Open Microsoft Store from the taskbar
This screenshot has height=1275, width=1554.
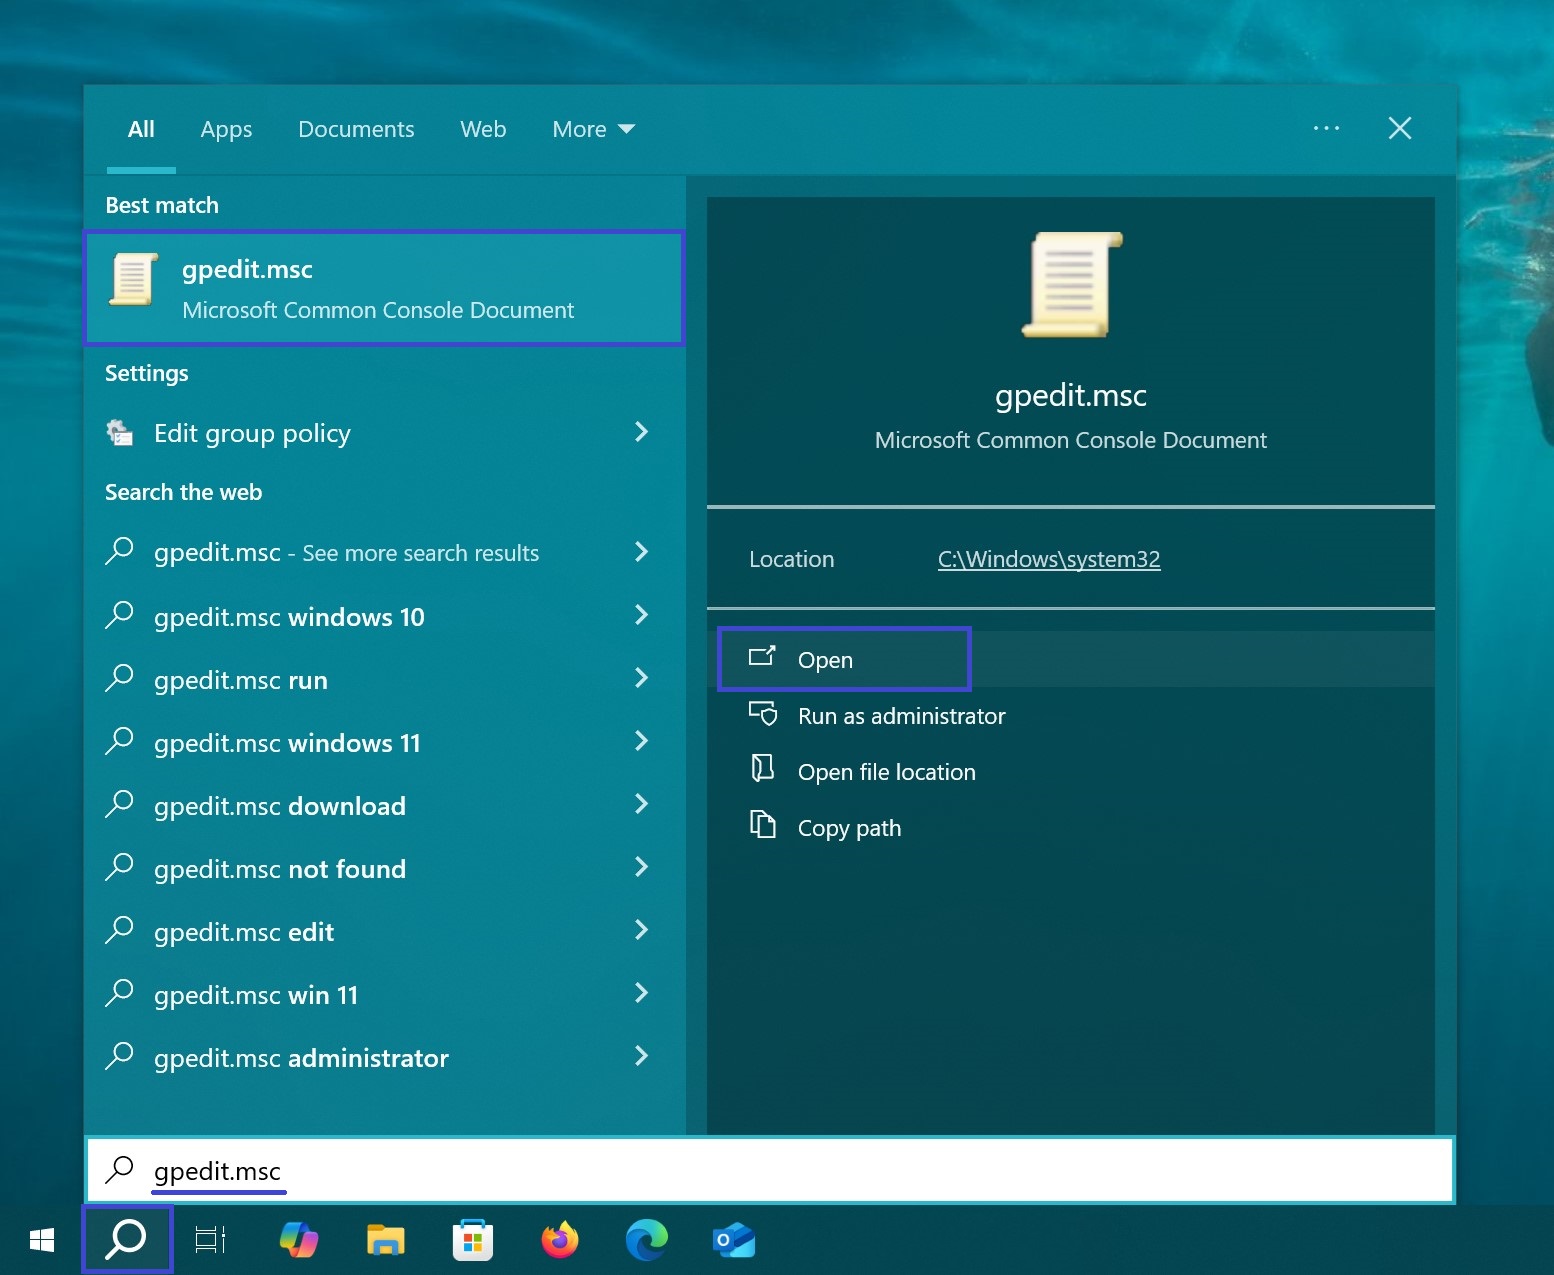[473, 1240]
